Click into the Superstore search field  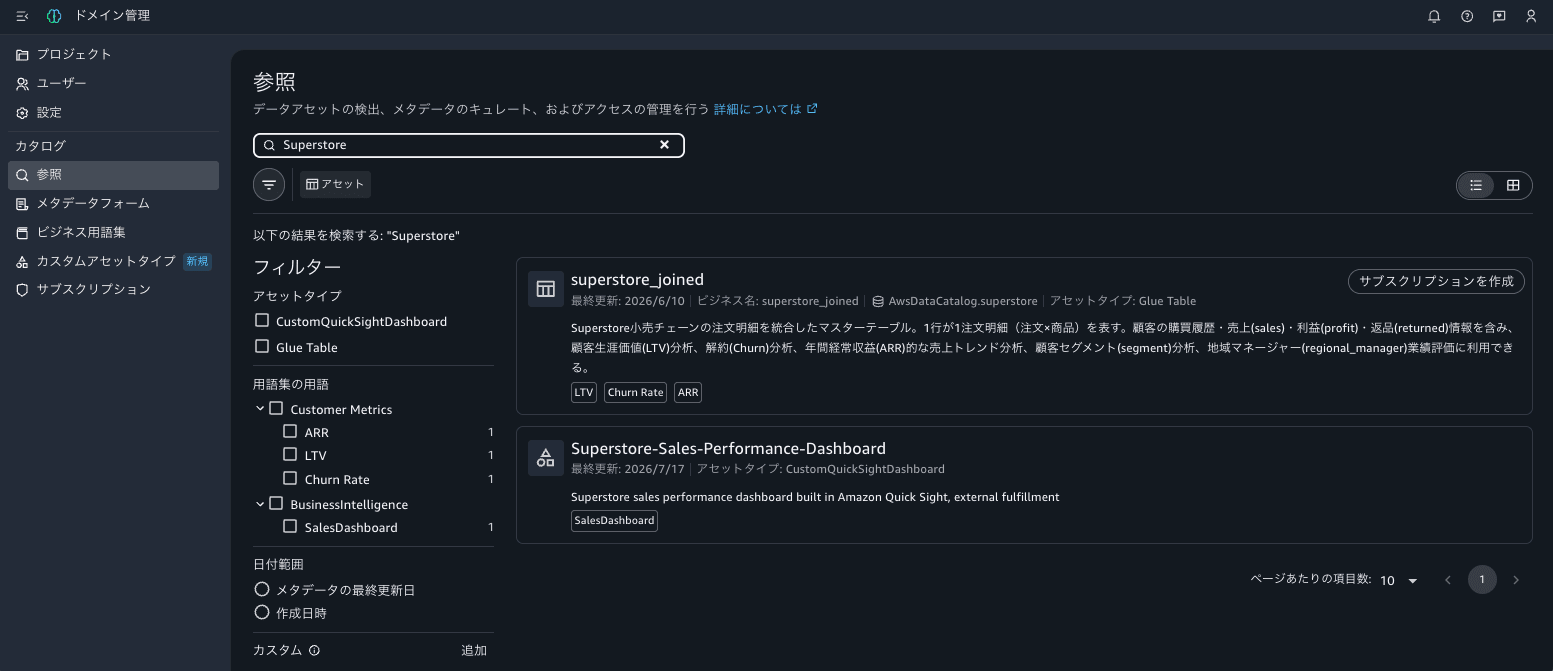tap(469, 145)
